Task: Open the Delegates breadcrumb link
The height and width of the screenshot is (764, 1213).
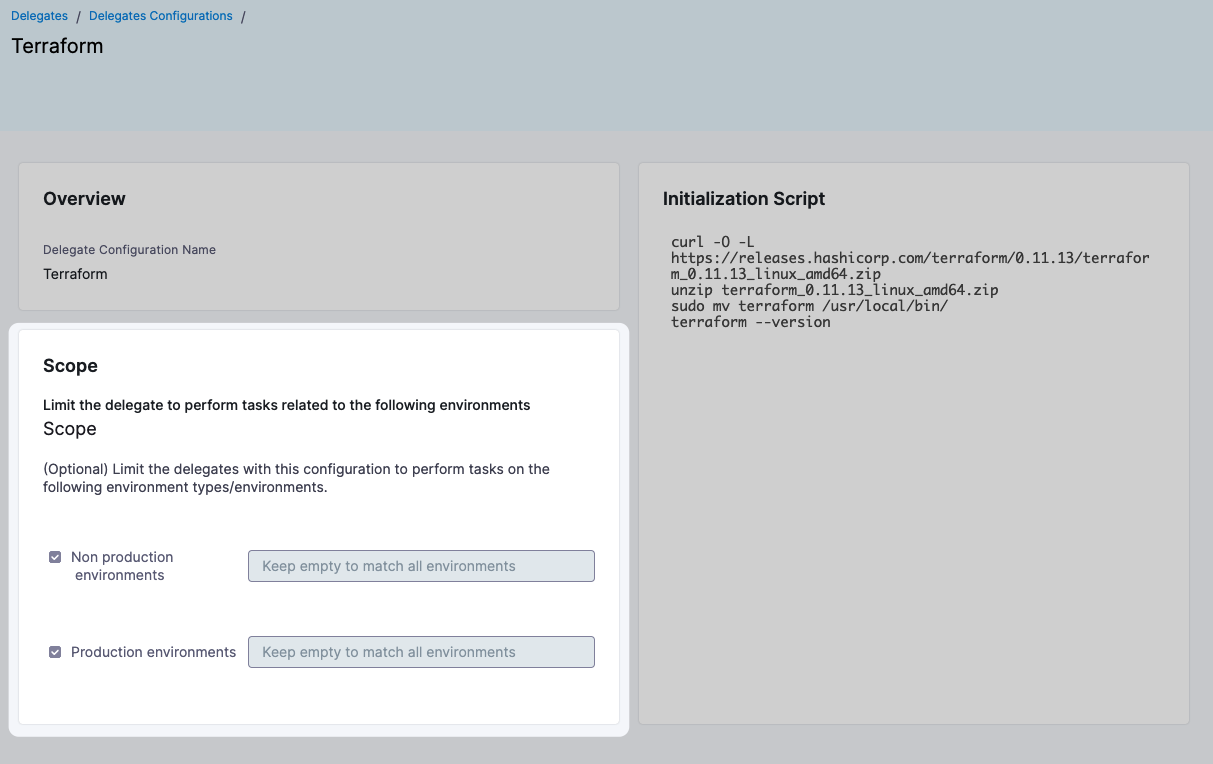Action: point(39,16)
